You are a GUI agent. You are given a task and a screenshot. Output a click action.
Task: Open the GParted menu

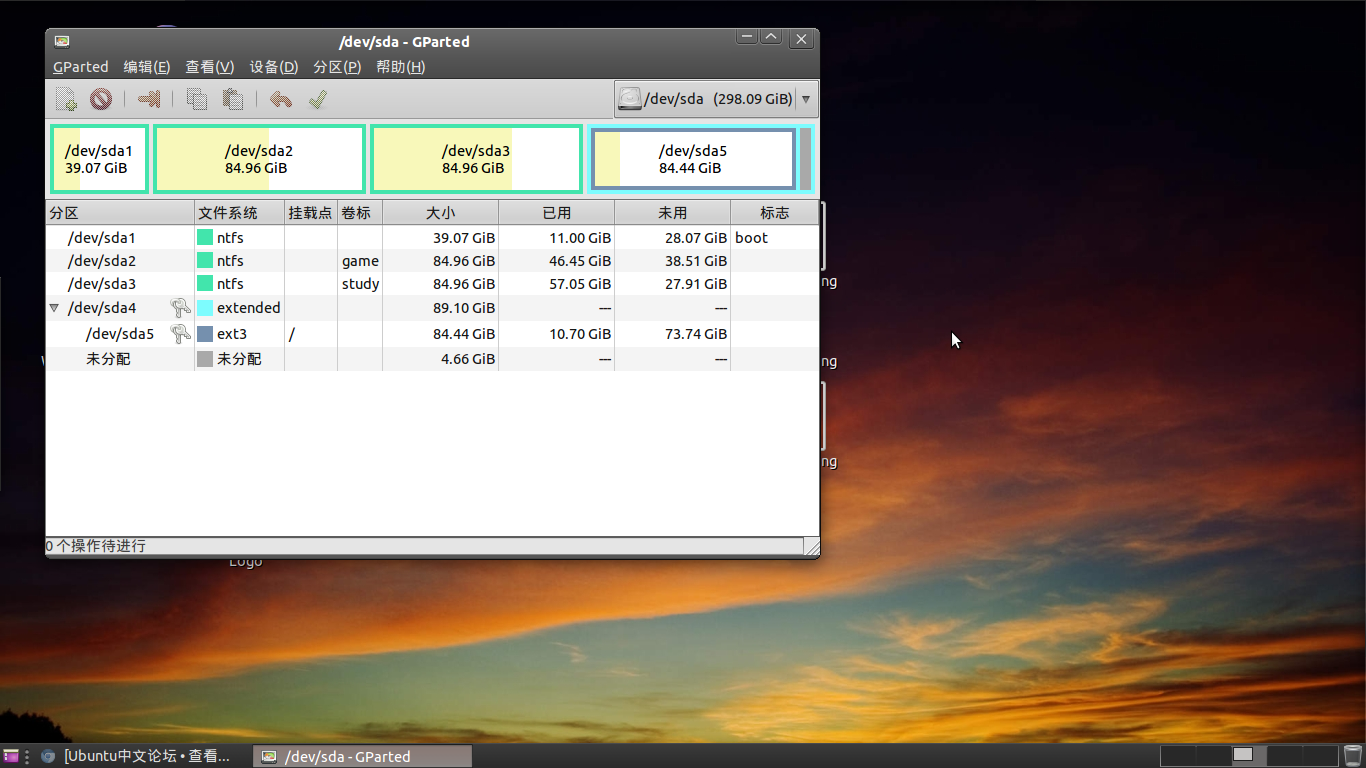[80, 67]
